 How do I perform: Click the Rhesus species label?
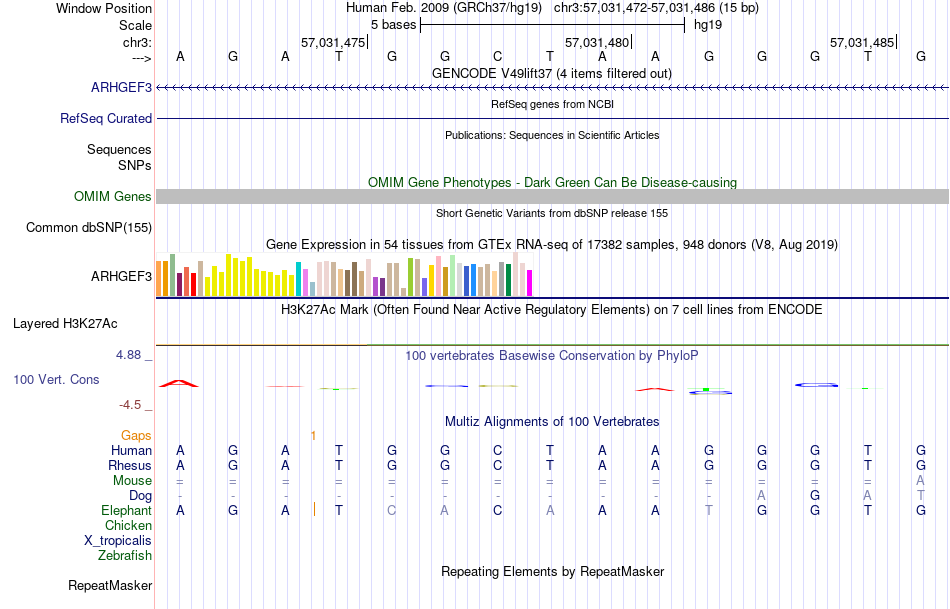(130, 466)
